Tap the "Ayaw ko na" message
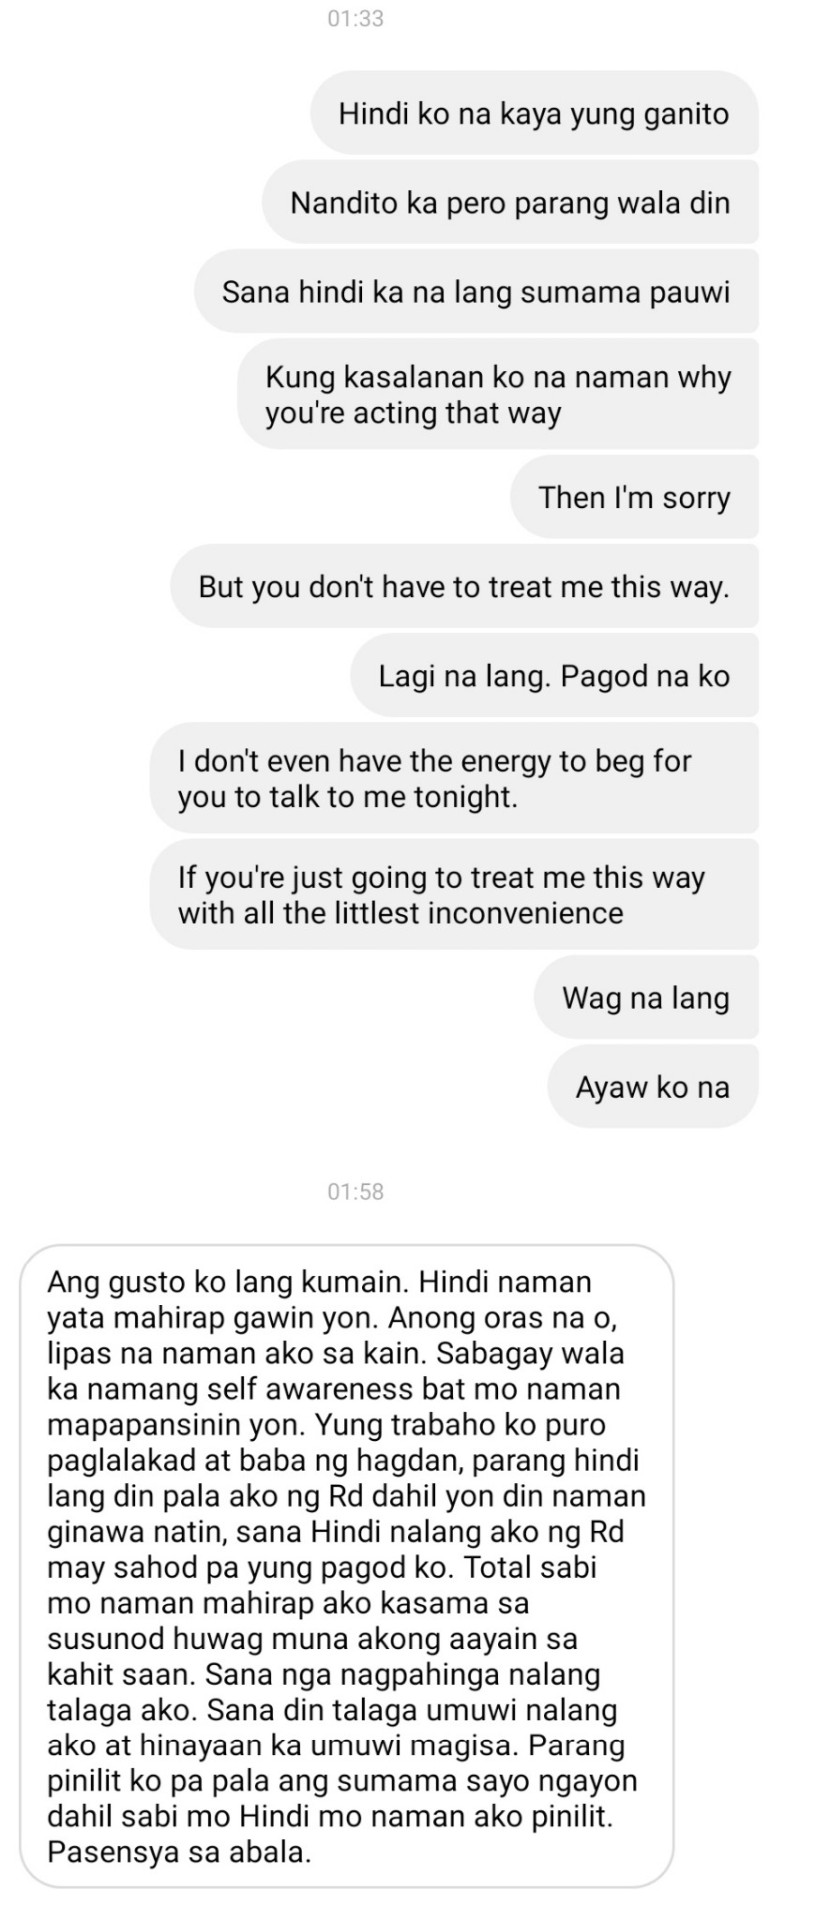The image size is (815, 1920). point(653,1087)
